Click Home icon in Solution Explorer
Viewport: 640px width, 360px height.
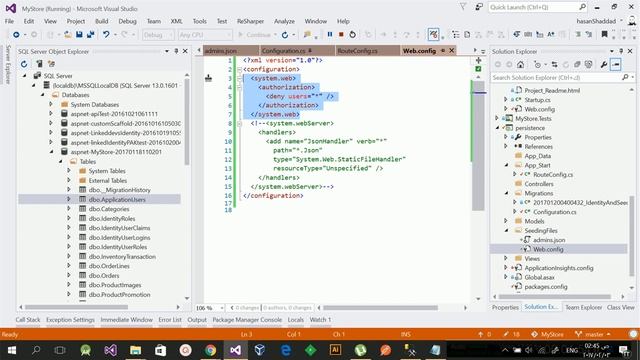520,64
